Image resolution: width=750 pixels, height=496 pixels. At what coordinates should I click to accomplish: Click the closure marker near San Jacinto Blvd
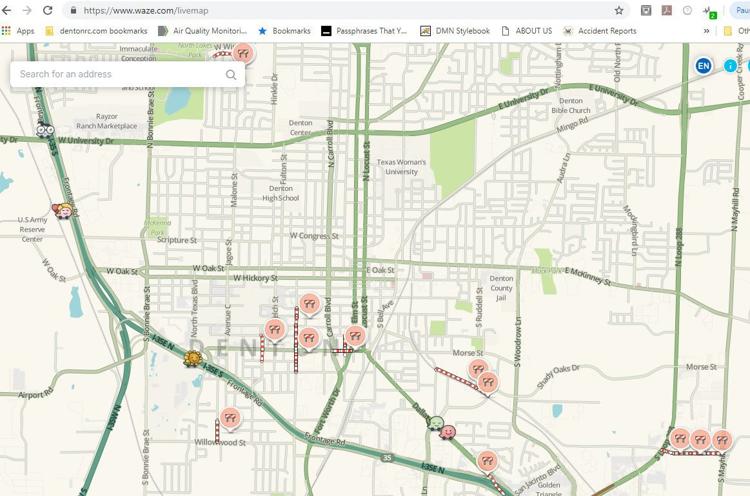click(487, 462)
